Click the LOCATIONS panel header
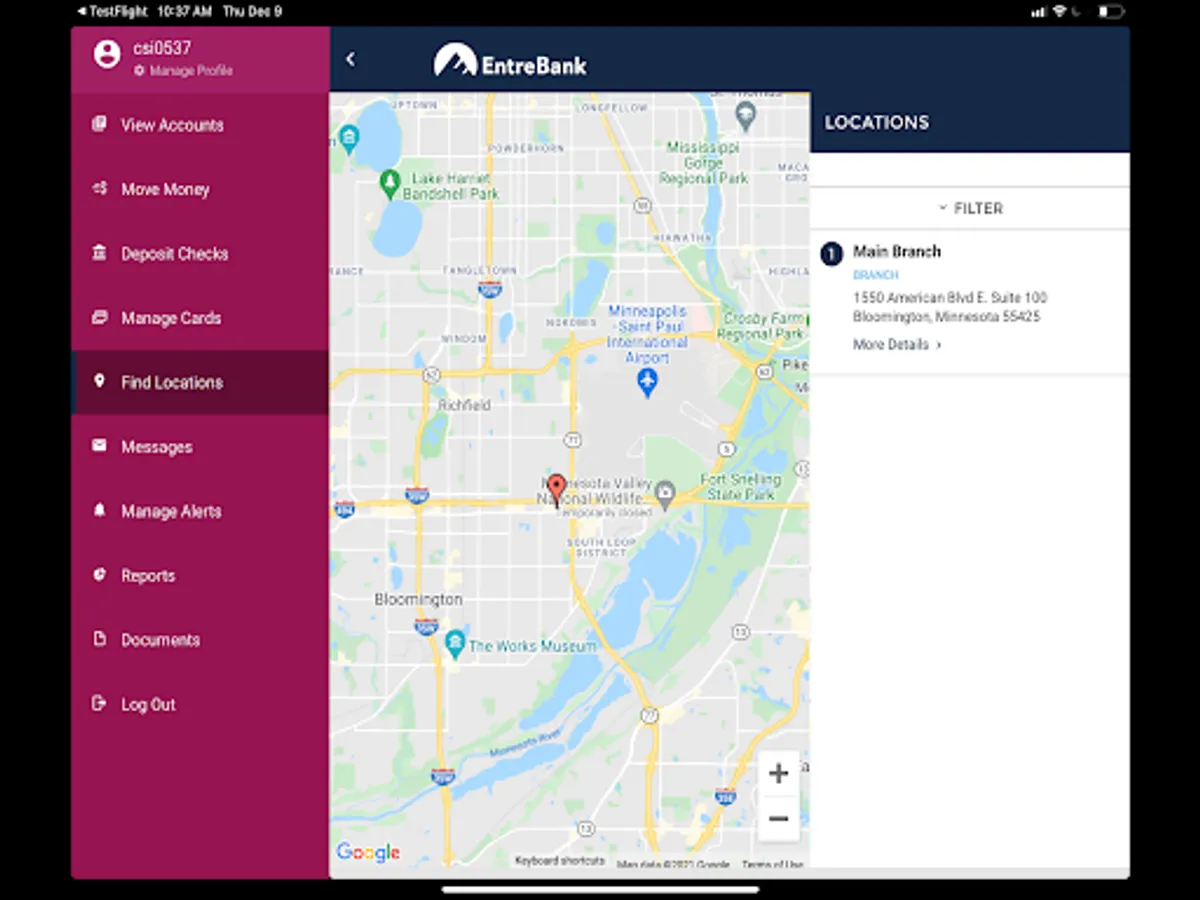The image size is (1200, 900). click(x=970, y=122)
